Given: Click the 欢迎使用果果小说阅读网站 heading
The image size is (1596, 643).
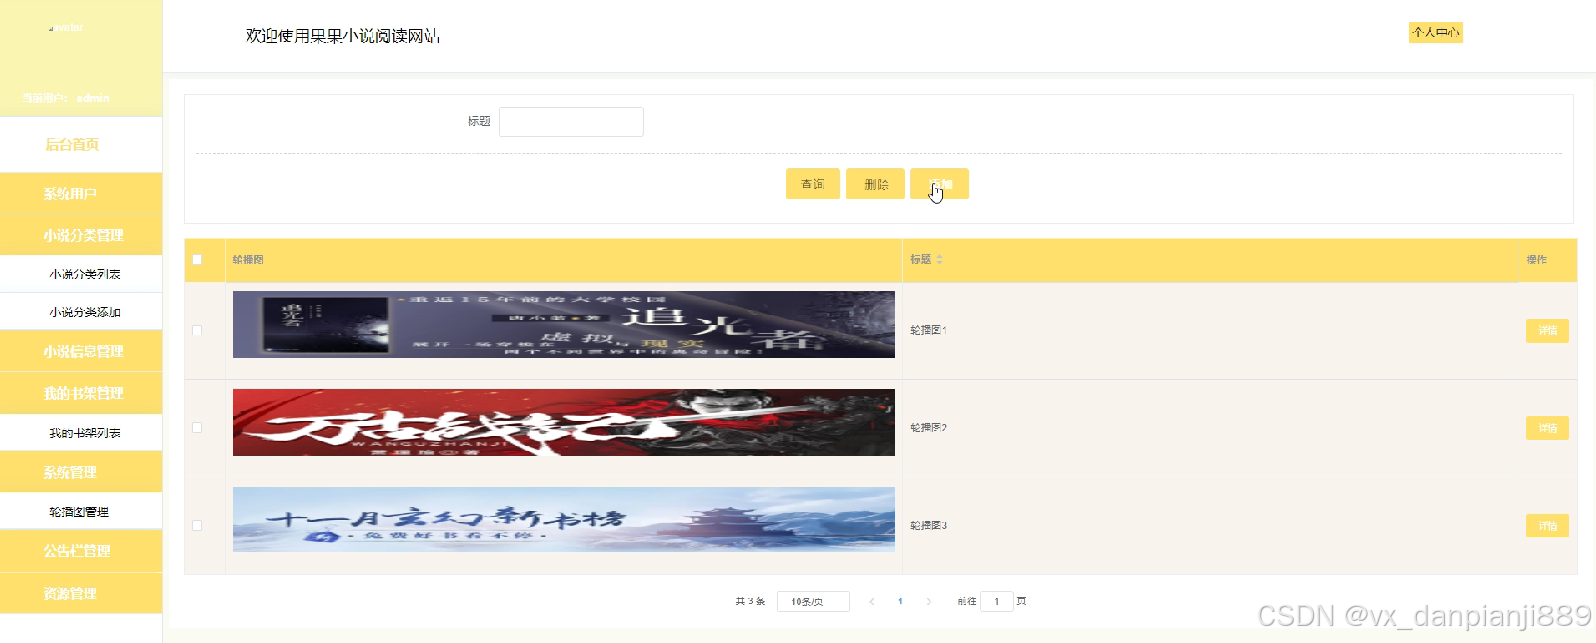Looking at the screenshot, I should [x=343, y=35].
